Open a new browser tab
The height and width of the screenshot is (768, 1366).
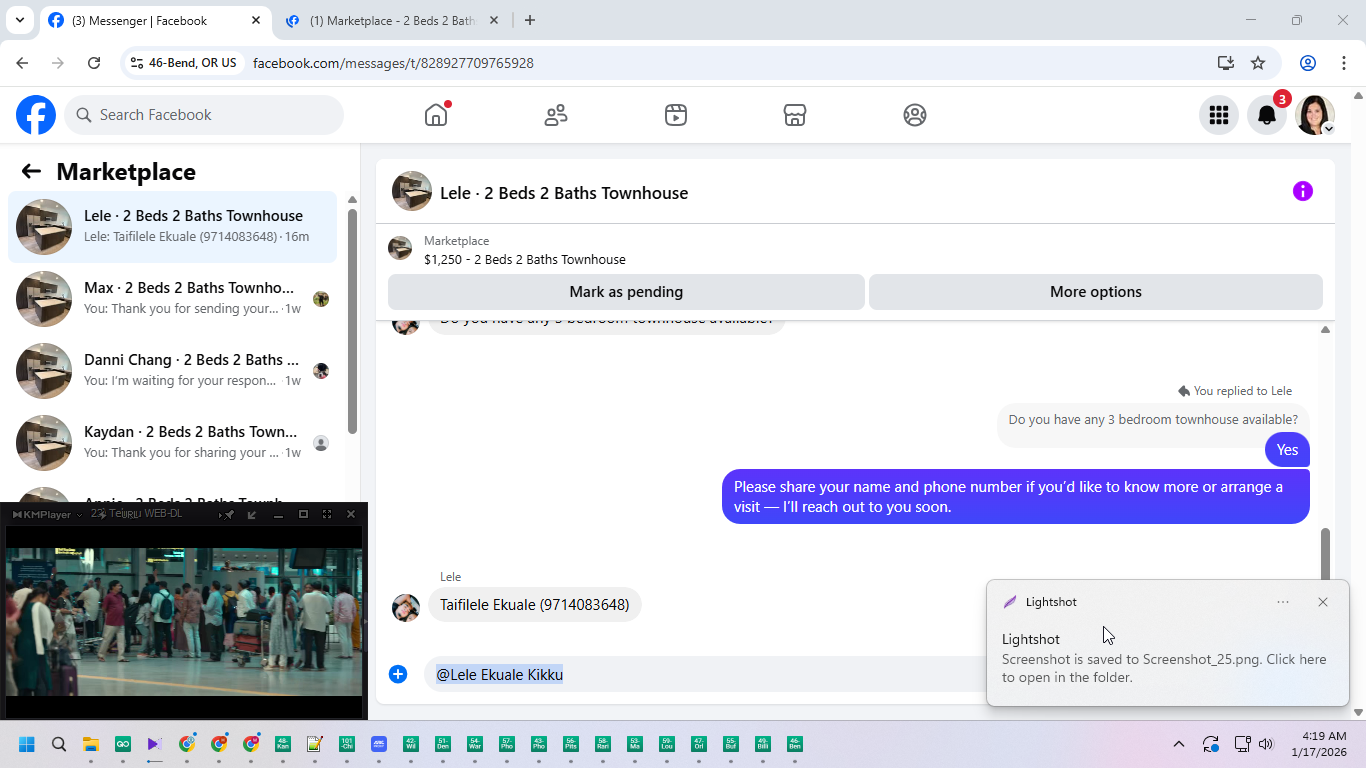[x=530, y=20]
